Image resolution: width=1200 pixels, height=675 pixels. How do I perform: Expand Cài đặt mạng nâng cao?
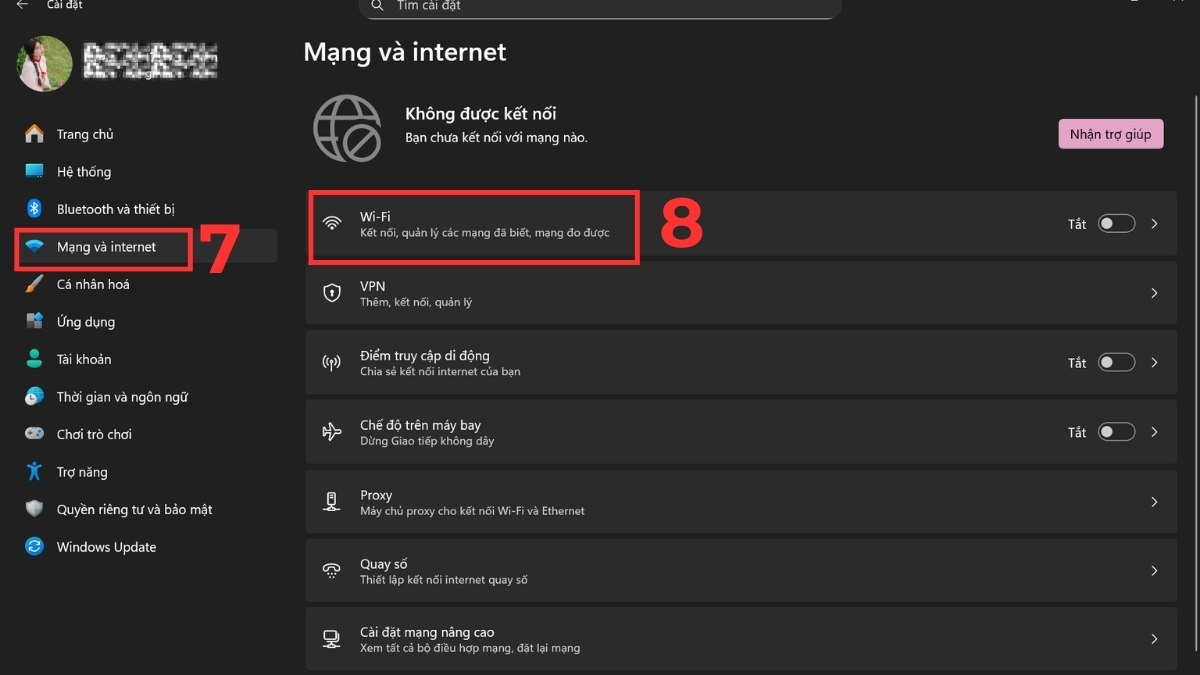[x=1153, y=639]
